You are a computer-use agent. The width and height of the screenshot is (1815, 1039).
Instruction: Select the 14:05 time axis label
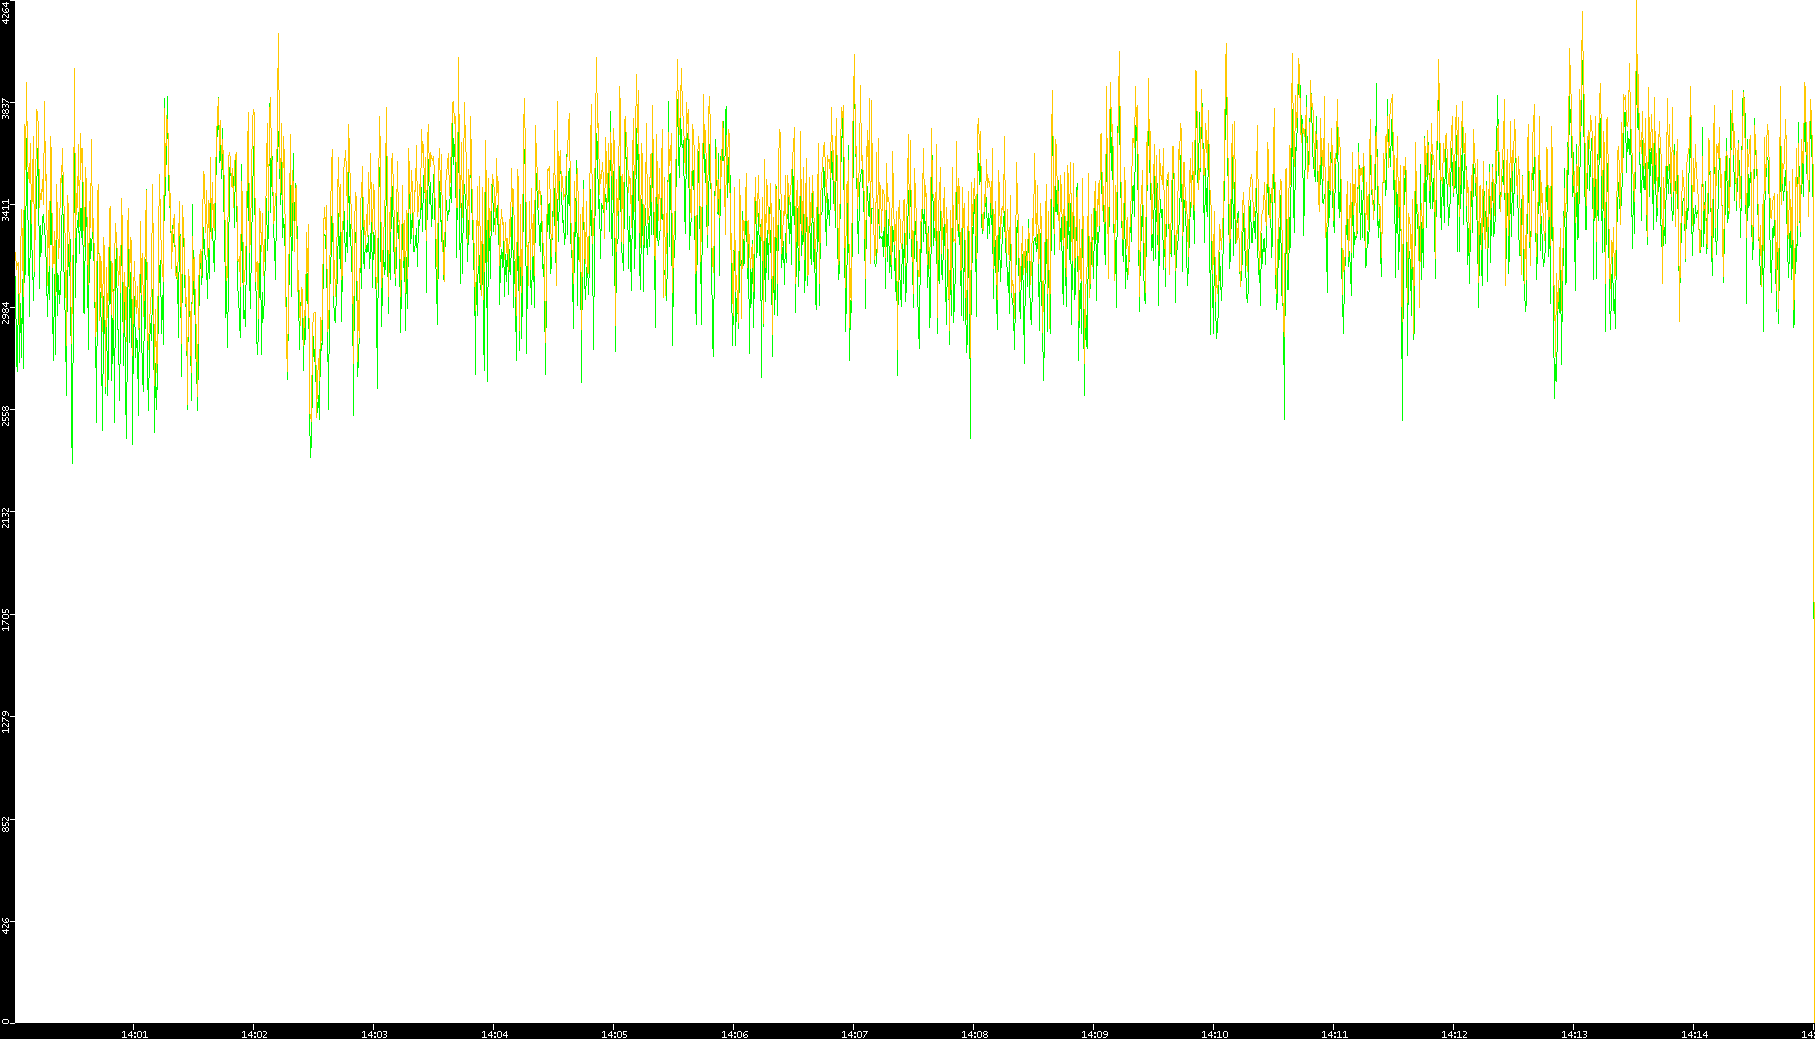pyautogui.click(x=614, y=1034)
